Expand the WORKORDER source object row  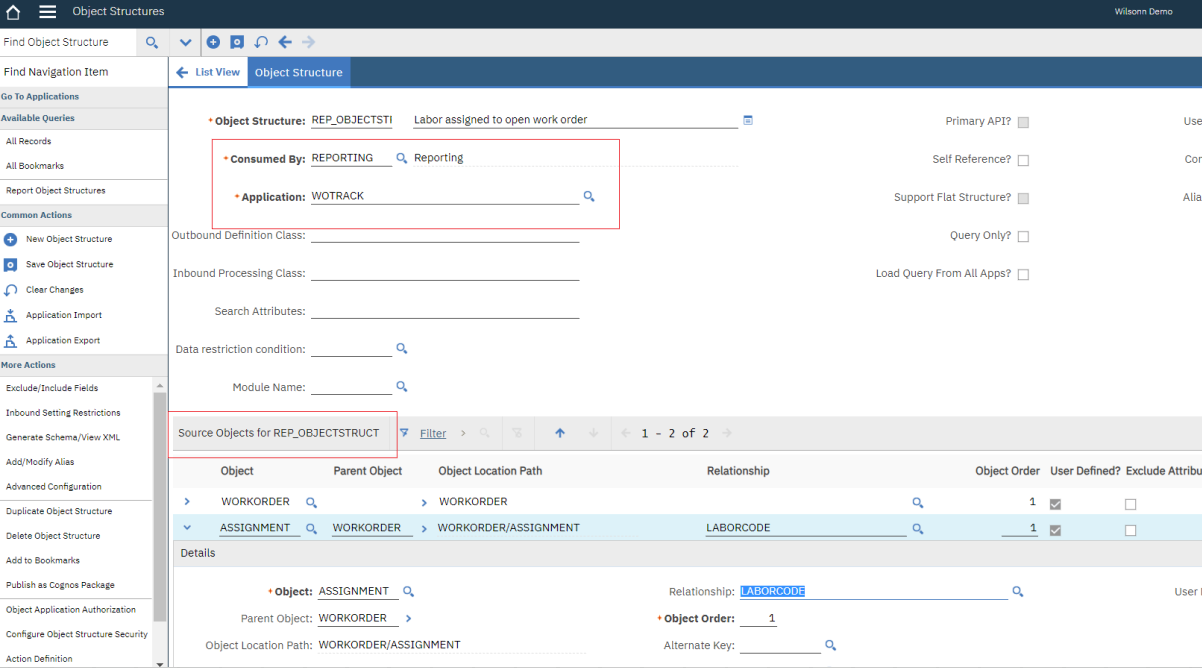187,501
